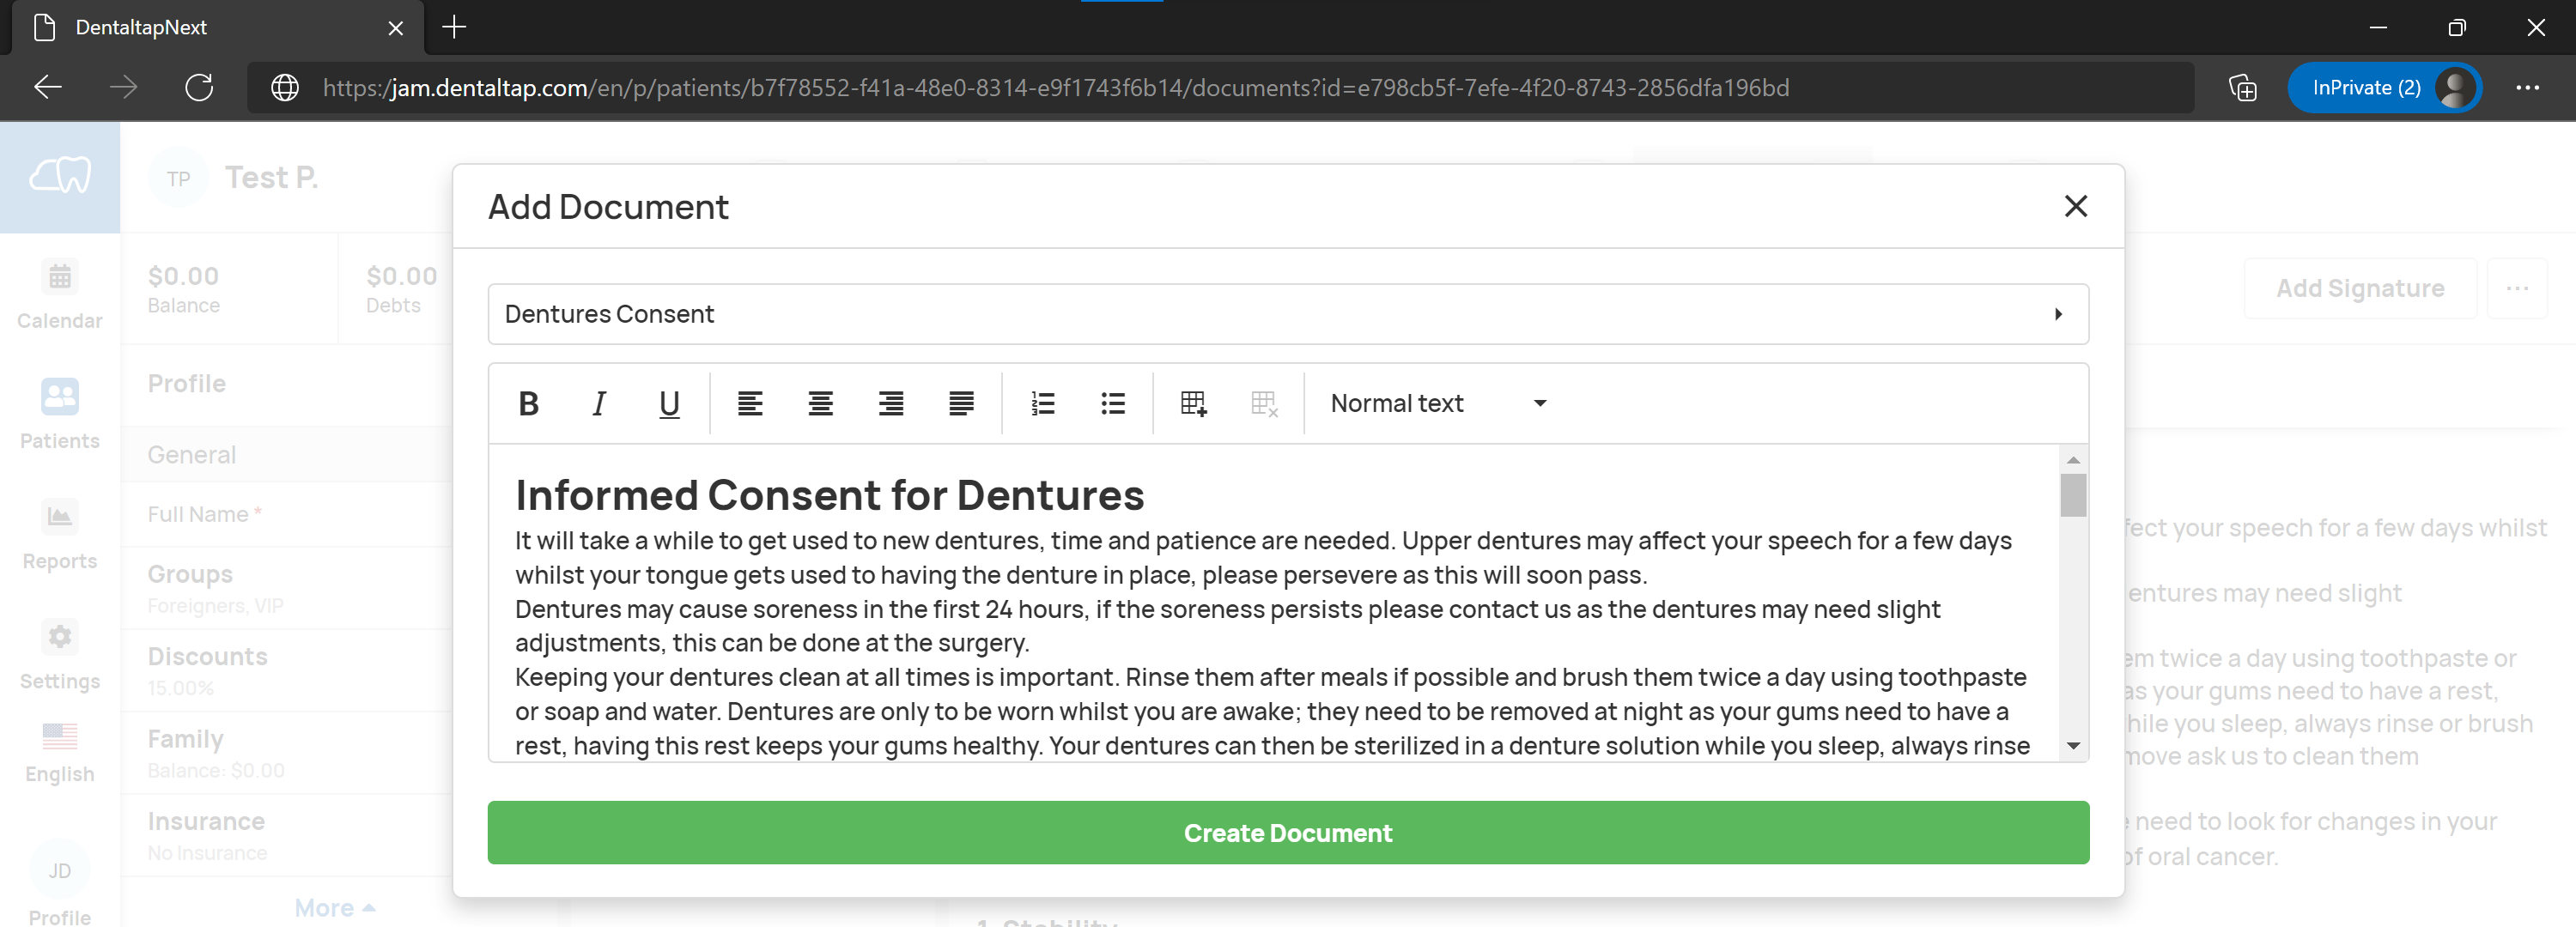The height and width of the screenshot is (927, 2576).
Task: Open a new browser tab
Action: tap(454, 27)
